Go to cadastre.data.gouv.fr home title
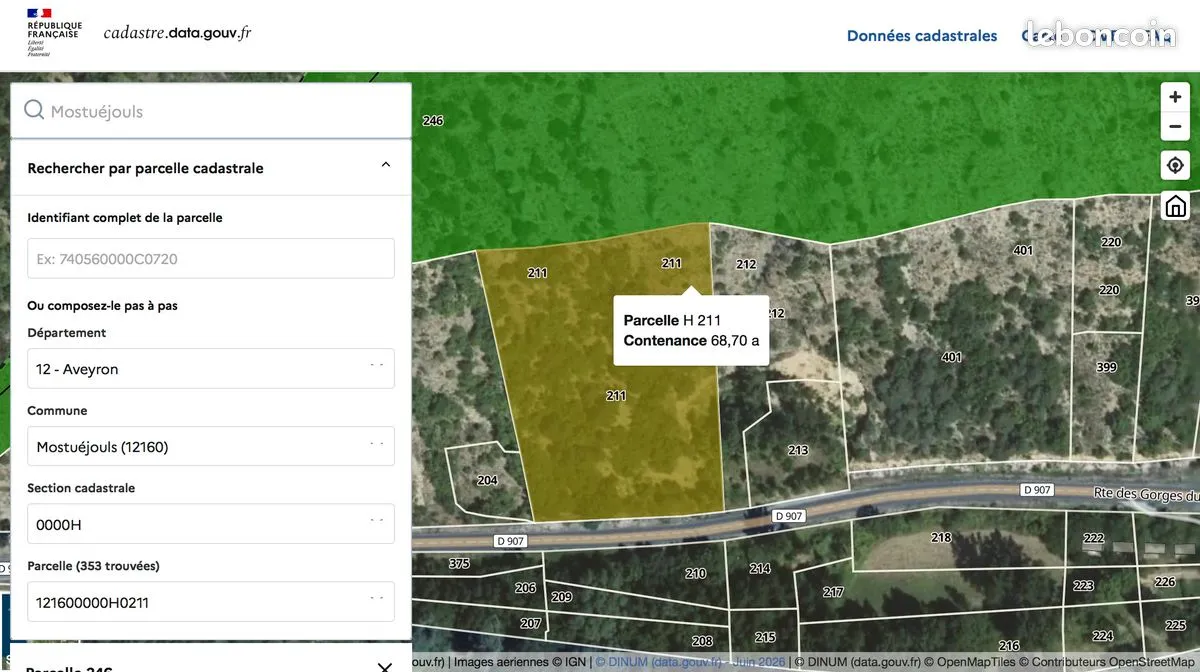 [177, 32]
